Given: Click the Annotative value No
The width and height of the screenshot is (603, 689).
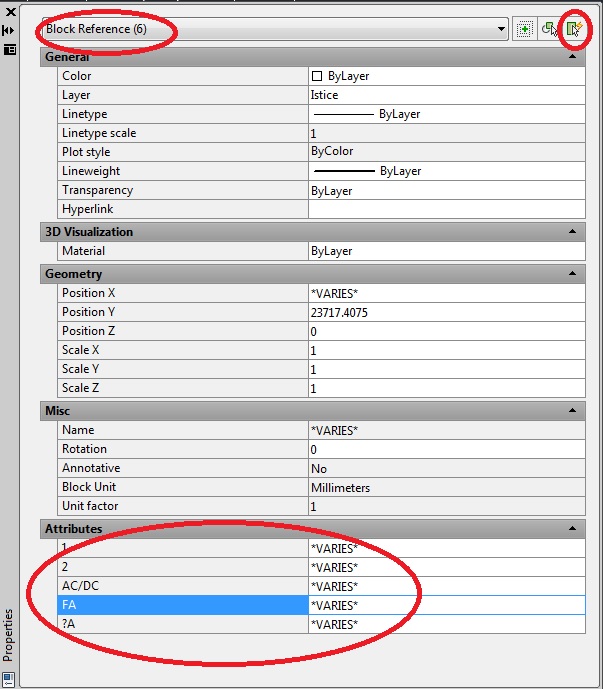Looking at the screenshot, I should [446, 468].
